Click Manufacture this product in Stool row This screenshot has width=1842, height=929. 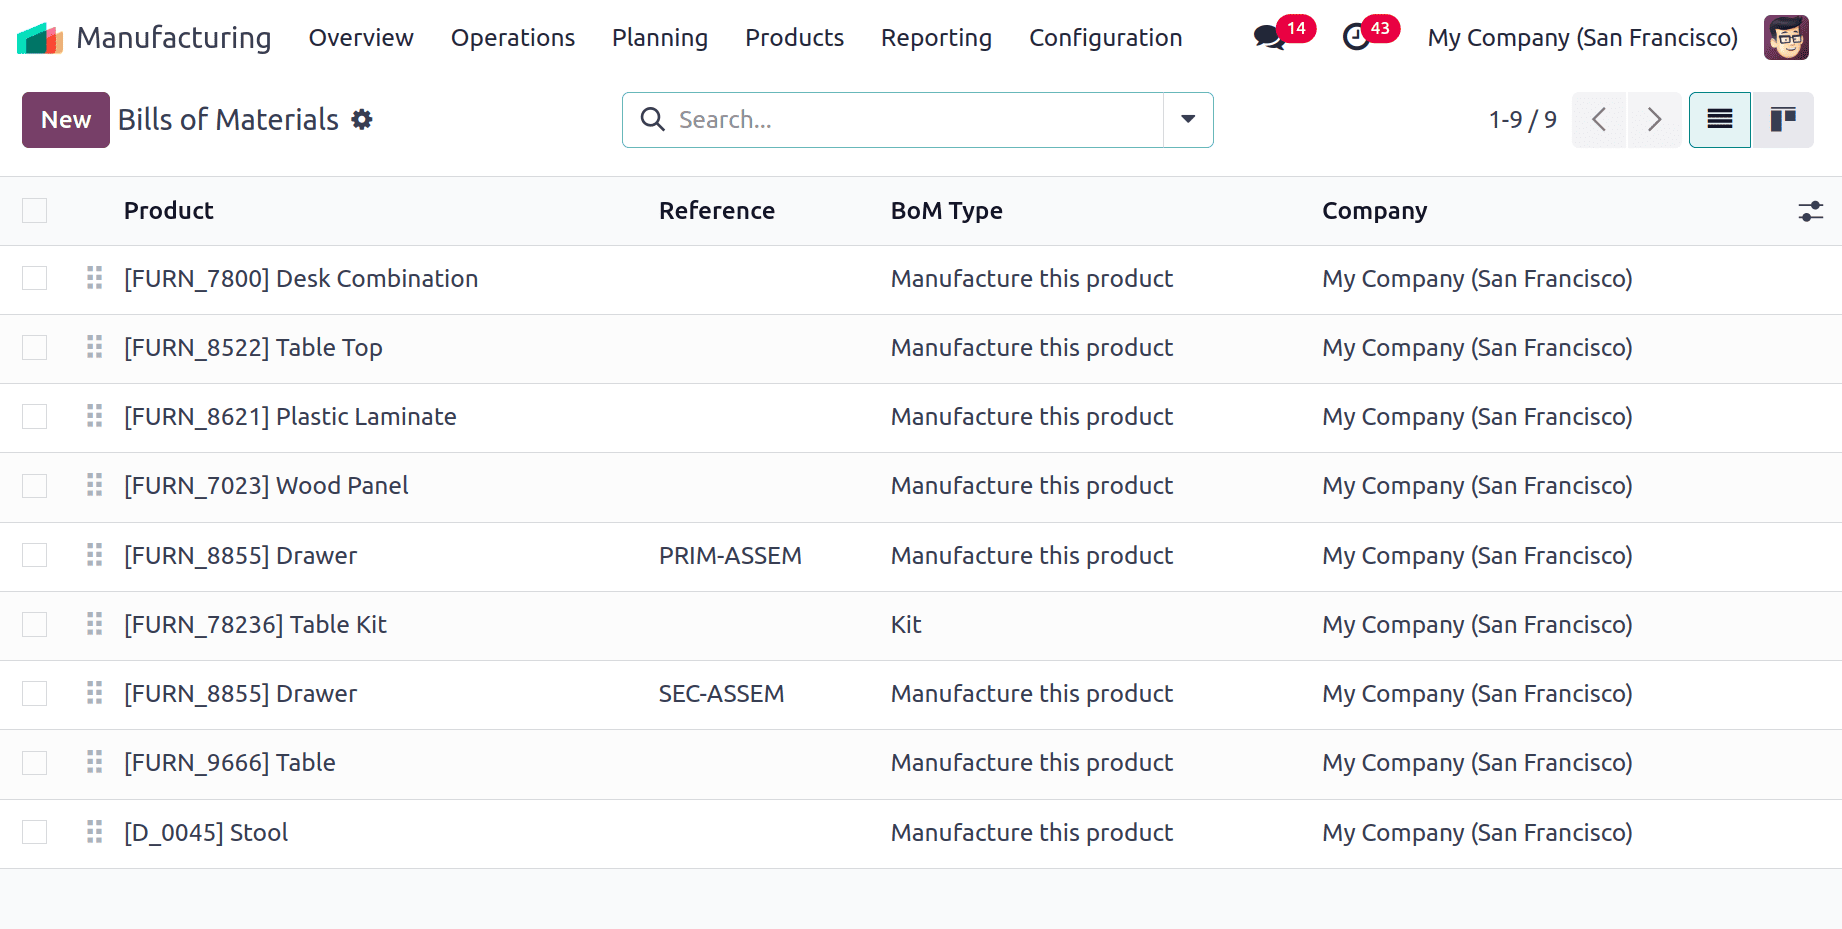(x=1032, y=832)
